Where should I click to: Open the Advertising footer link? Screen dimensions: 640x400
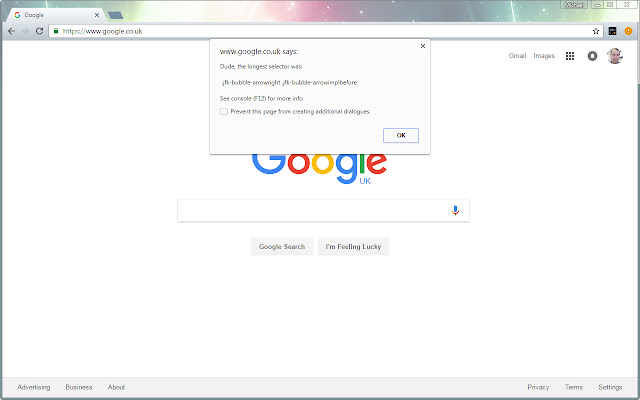point(33,387)
